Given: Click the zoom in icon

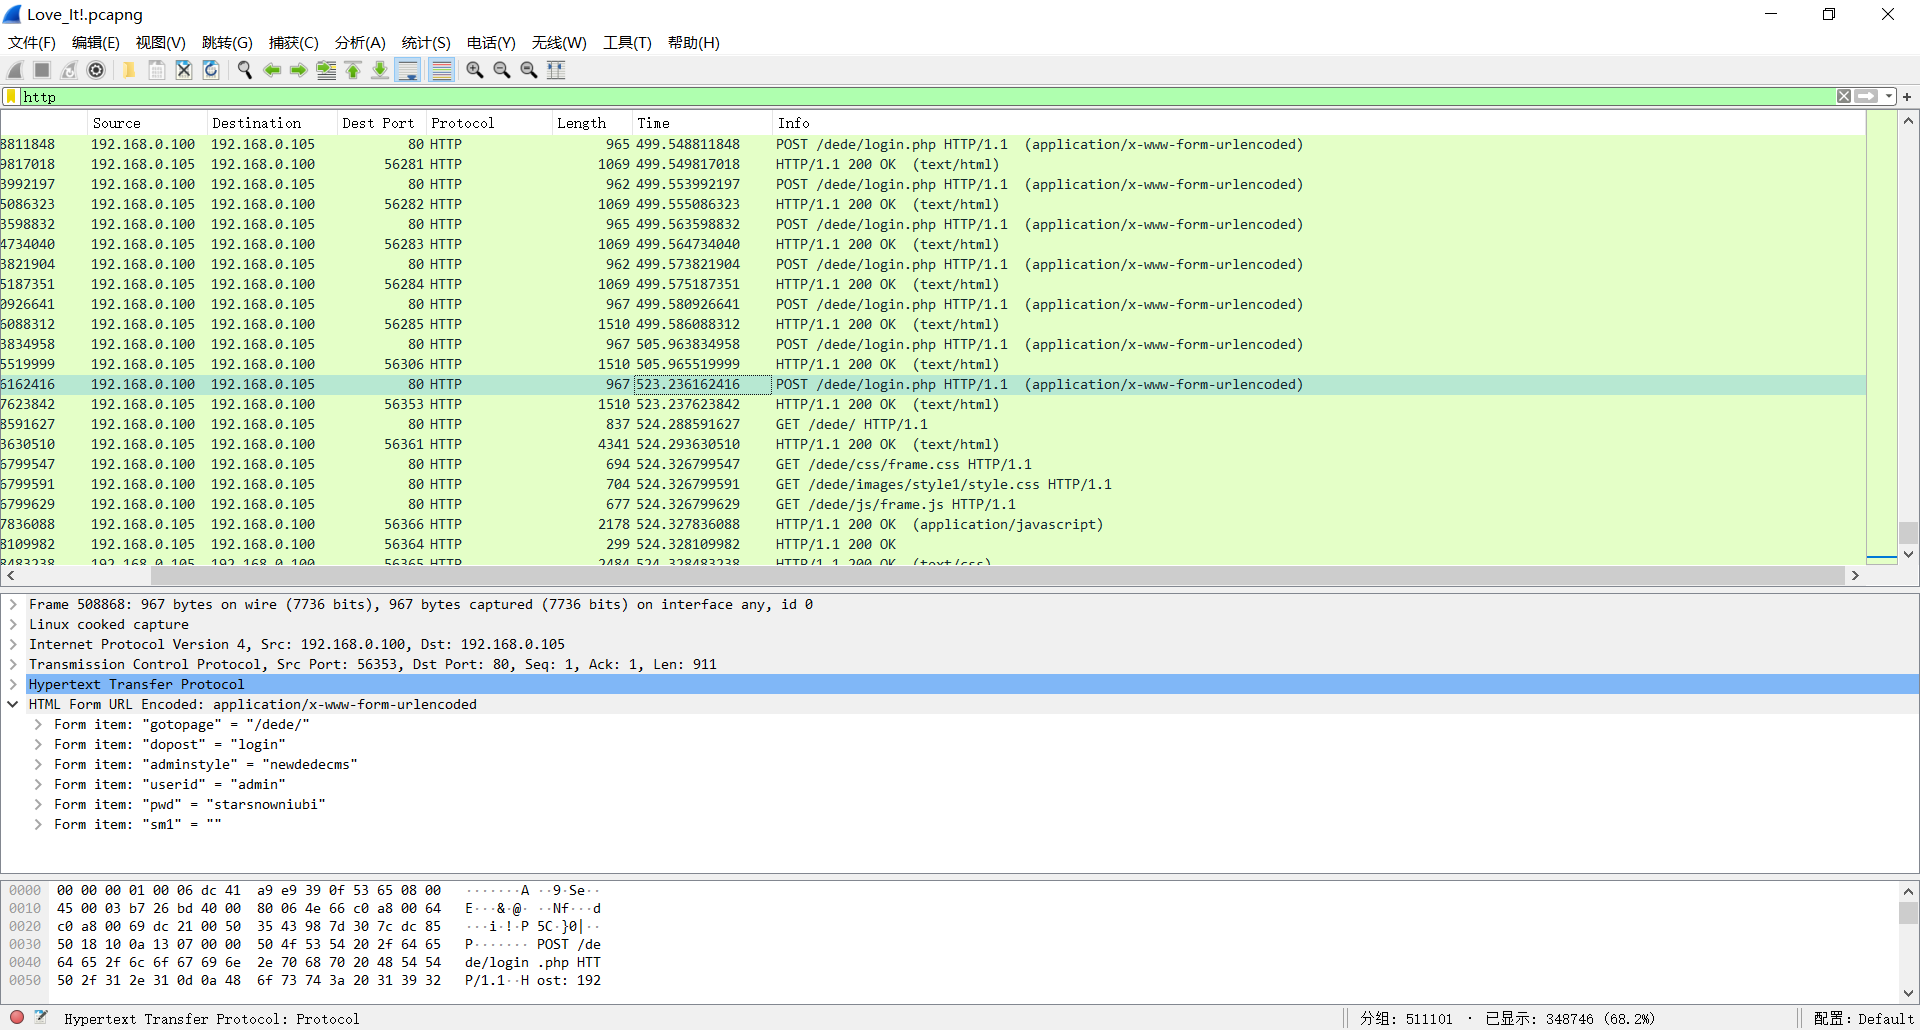Looking at the screenshot, I should point(475,70).
